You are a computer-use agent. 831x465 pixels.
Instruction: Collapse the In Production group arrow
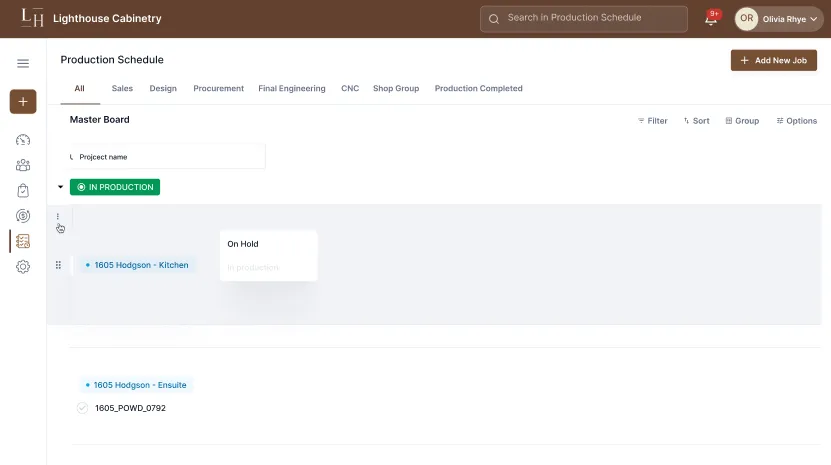(60, 187)
